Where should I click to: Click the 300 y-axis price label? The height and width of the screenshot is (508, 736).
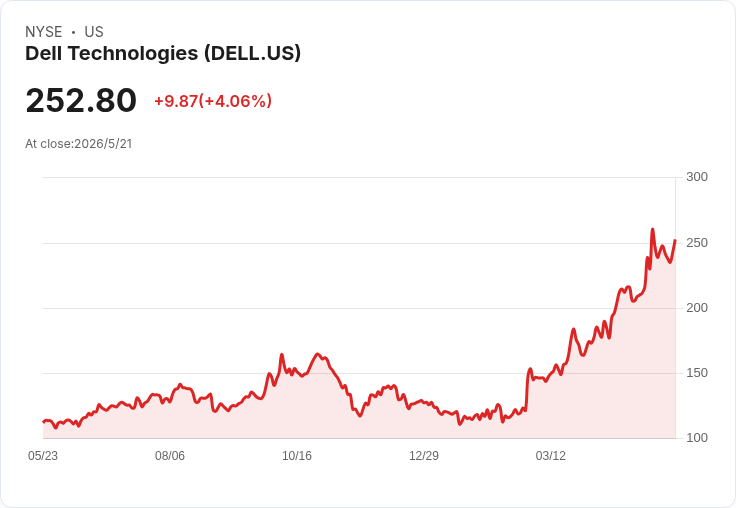[697, 177]
